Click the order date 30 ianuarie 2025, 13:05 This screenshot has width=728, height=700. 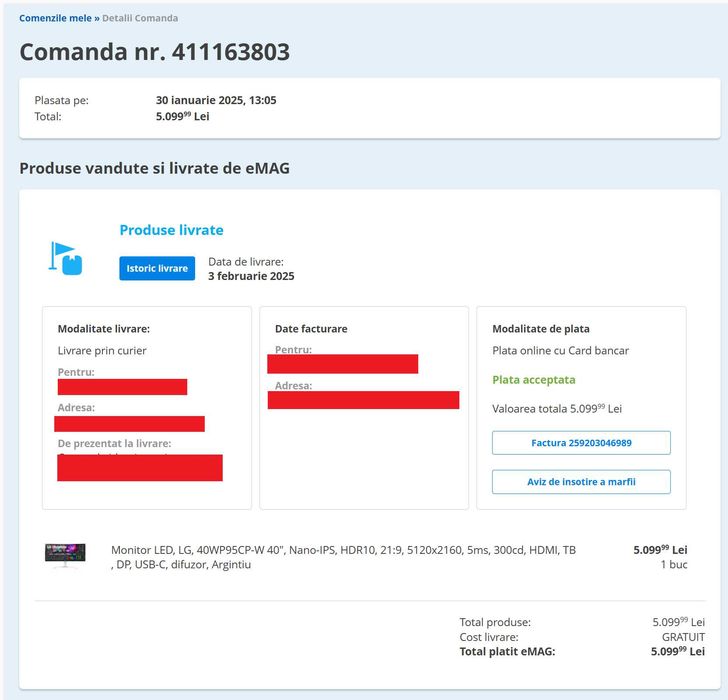point(216,100)
